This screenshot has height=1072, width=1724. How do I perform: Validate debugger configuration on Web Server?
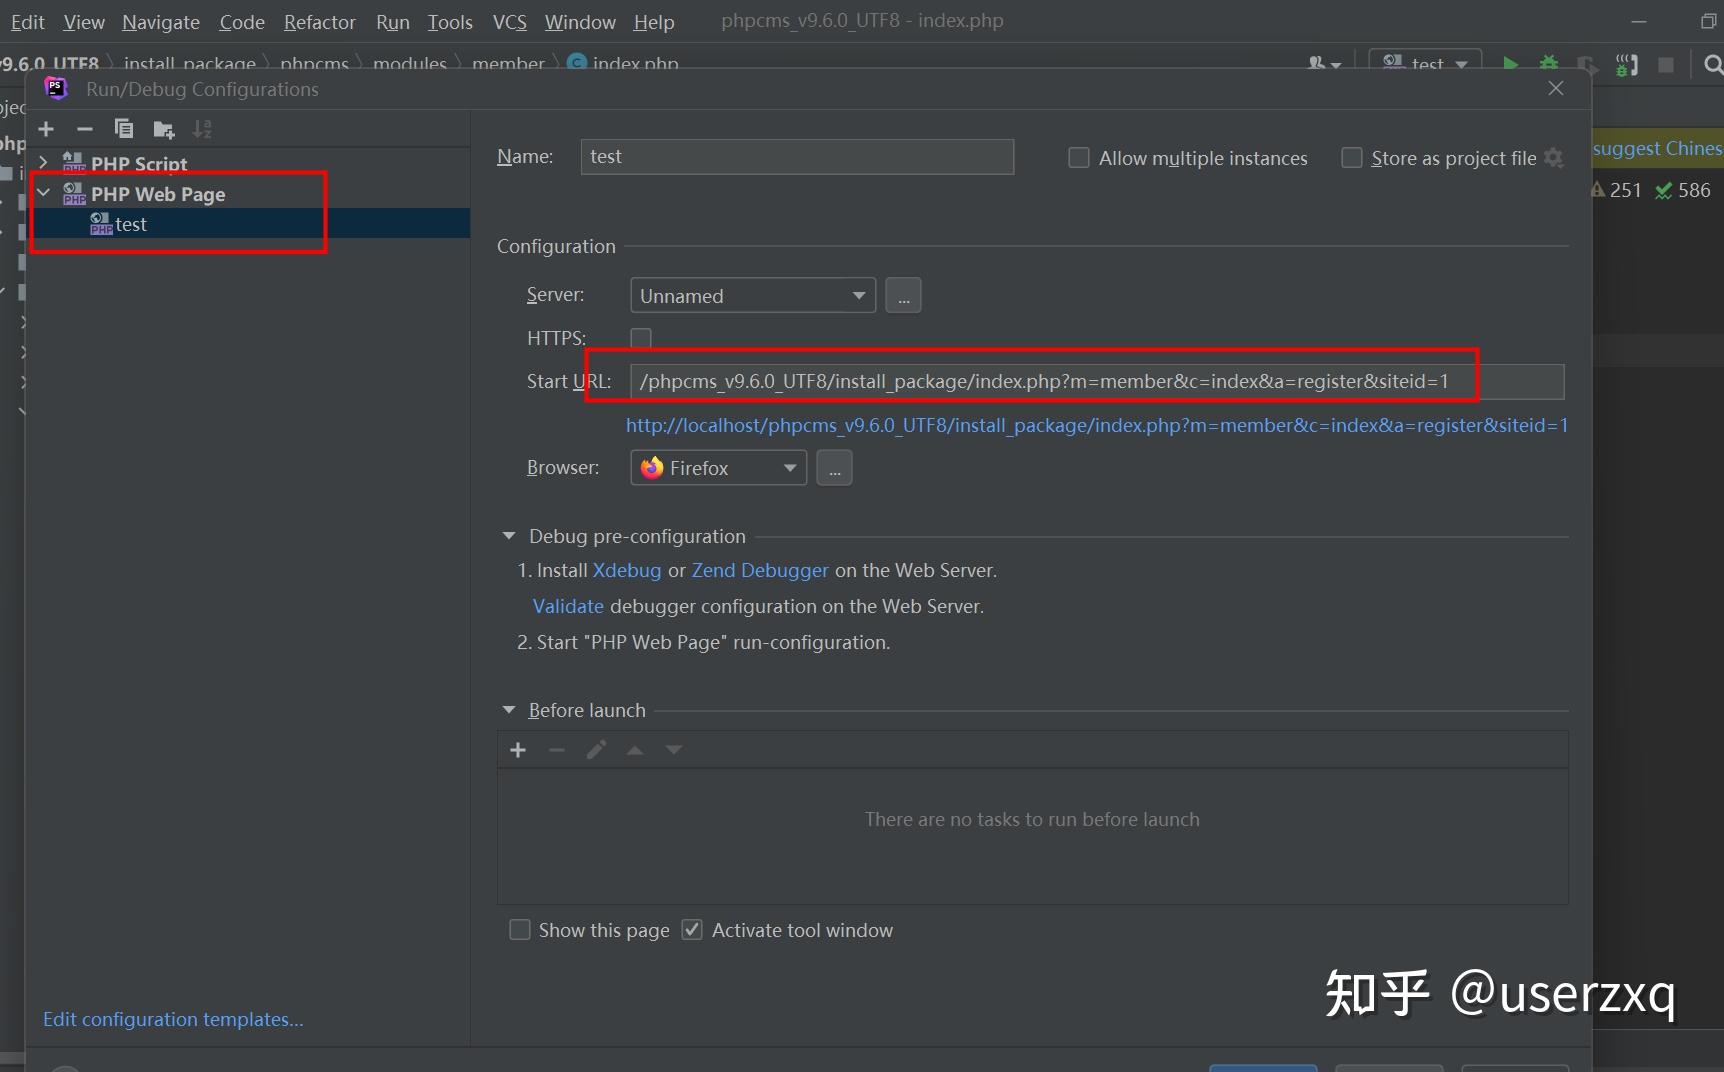point(567,605)
